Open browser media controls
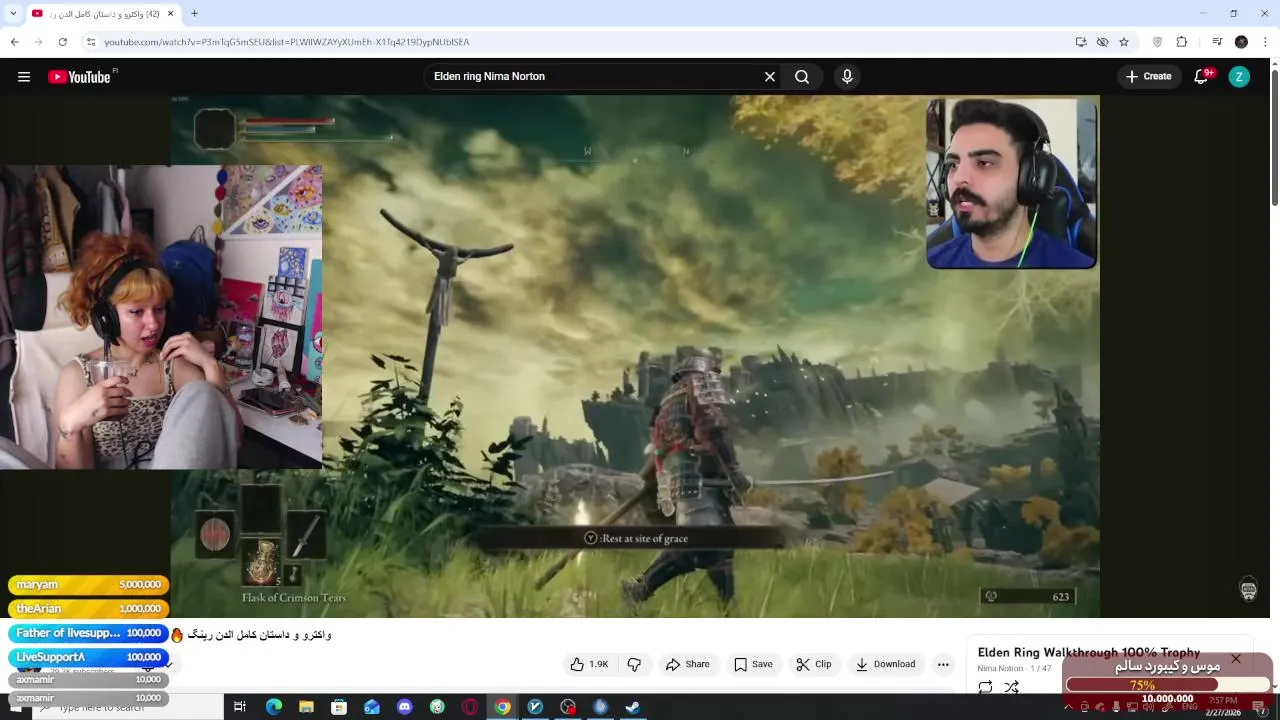Image resolution: width=1280 pixels, height=720 pixels. [1217, 42]
